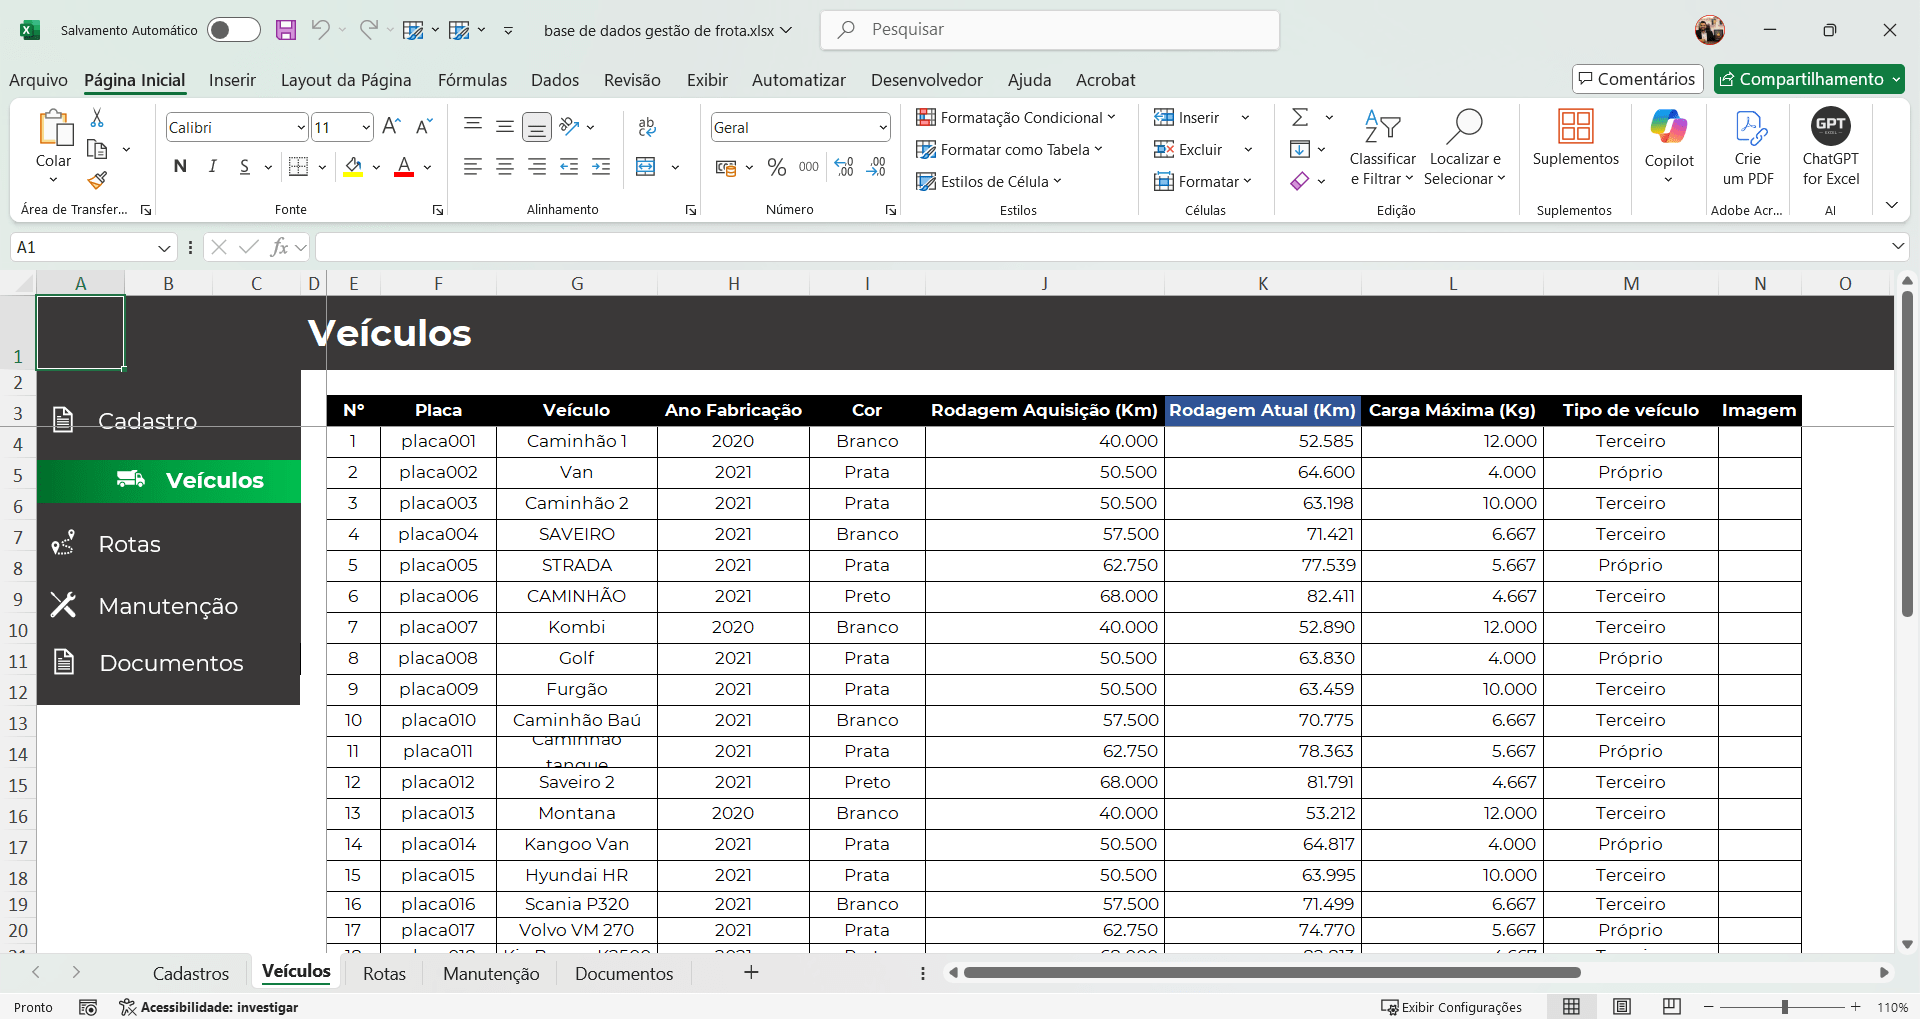
Task: Open Formatação Condicional dropdown
Action: [x=1016, y=118]
